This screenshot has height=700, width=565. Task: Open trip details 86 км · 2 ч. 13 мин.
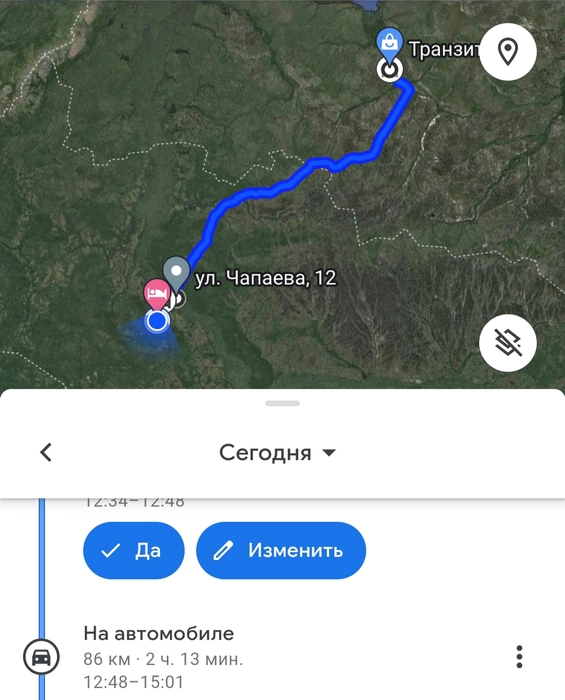pyautogui.click(x=163, y=659)
